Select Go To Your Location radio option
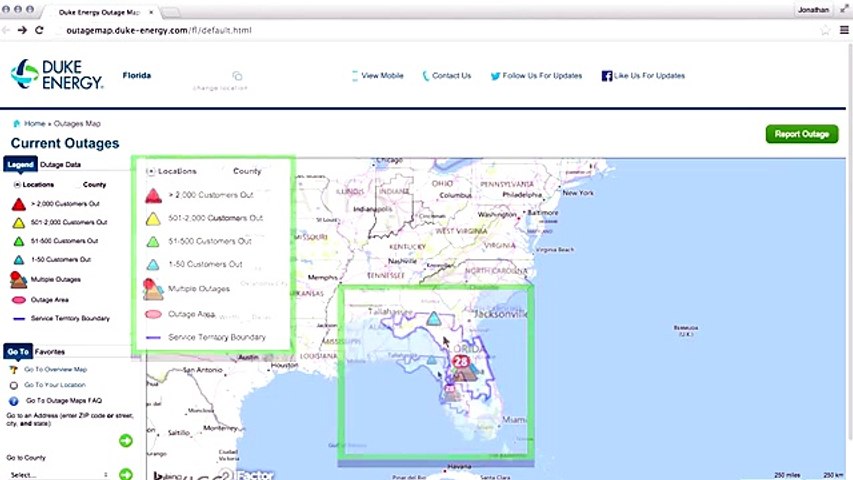This screenshot has height=480, width=853. tap(14, 385)
